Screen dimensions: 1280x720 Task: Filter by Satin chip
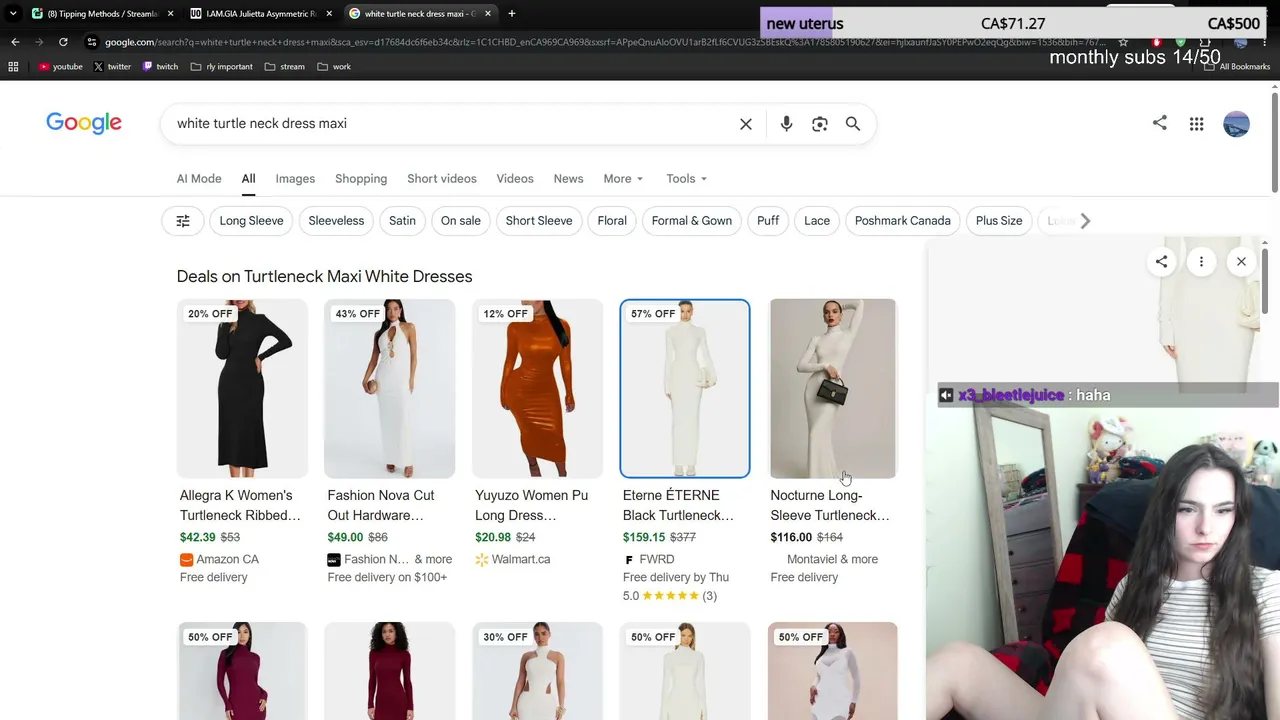(x=402, y=221)
